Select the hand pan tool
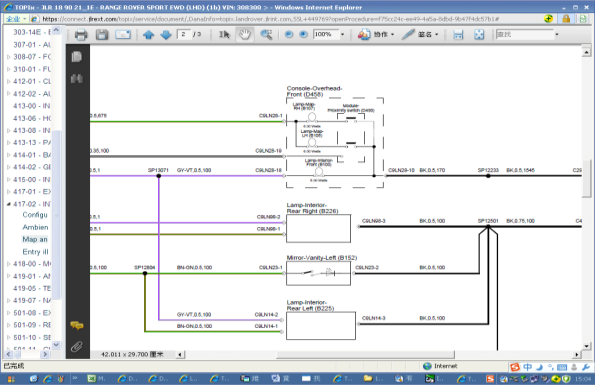 pos(245,35)
